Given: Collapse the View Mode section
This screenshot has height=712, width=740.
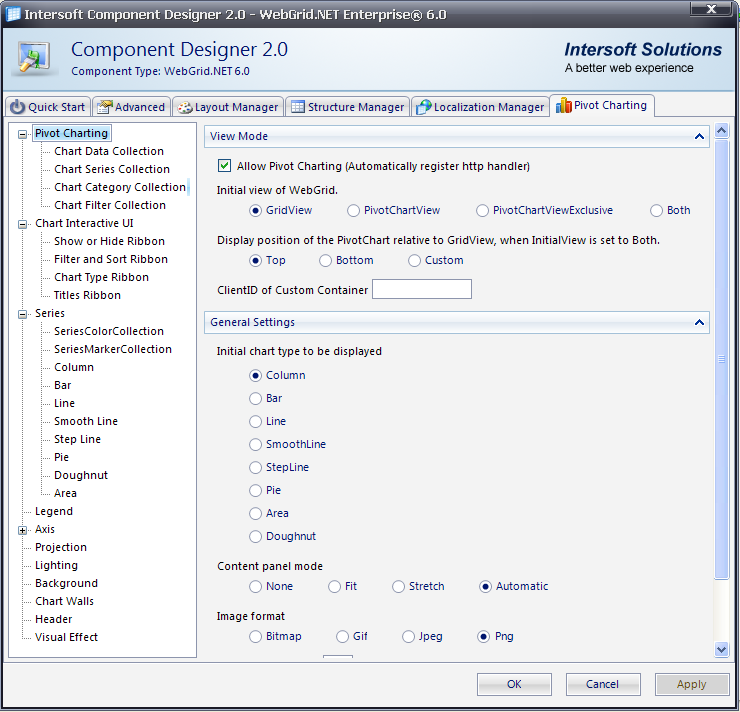Looking at the screenshot, I should point(699,136).
